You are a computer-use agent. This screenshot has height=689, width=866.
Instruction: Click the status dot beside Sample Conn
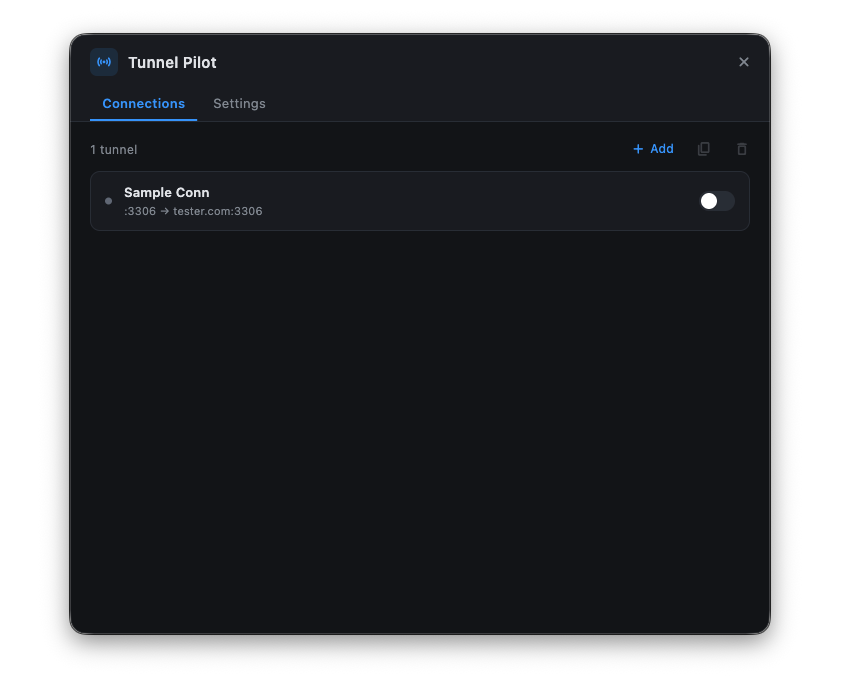[x=108, y=201]
